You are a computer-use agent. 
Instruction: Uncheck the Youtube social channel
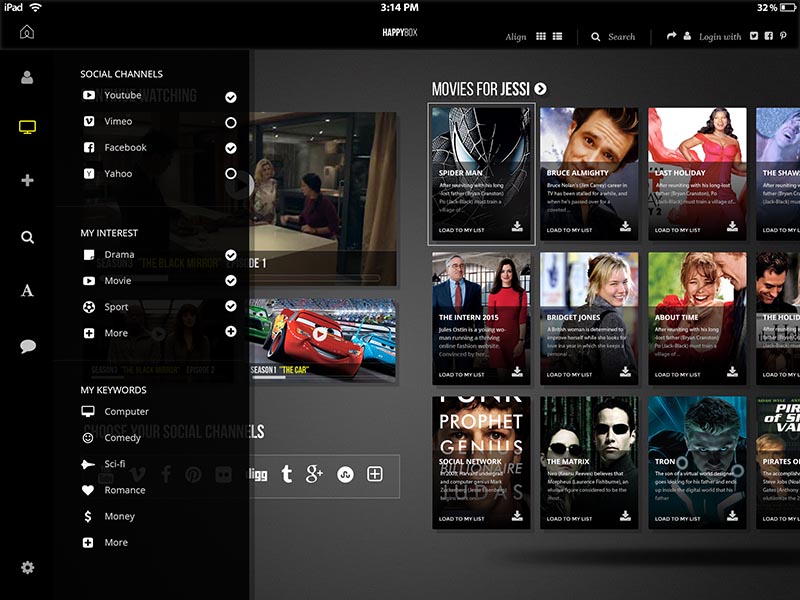(x=231, y=97)
